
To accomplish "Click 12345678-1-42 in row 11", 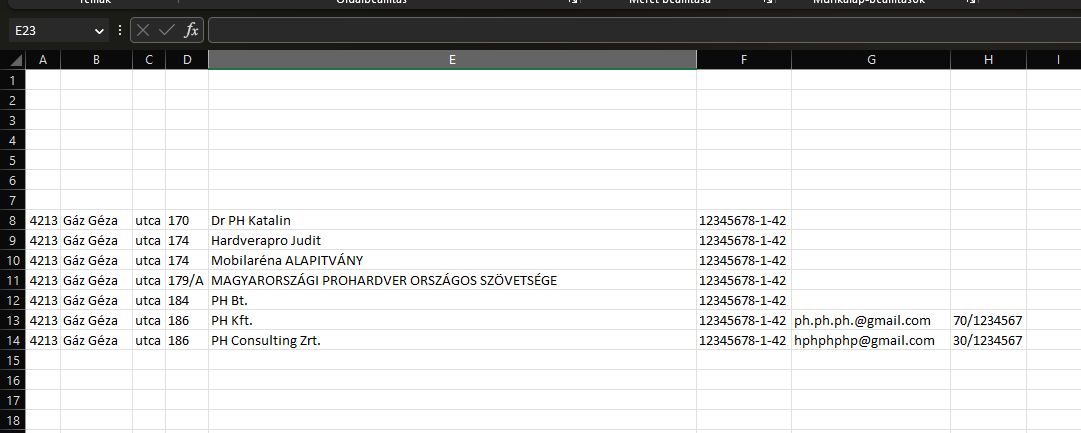I will (744, 281).
